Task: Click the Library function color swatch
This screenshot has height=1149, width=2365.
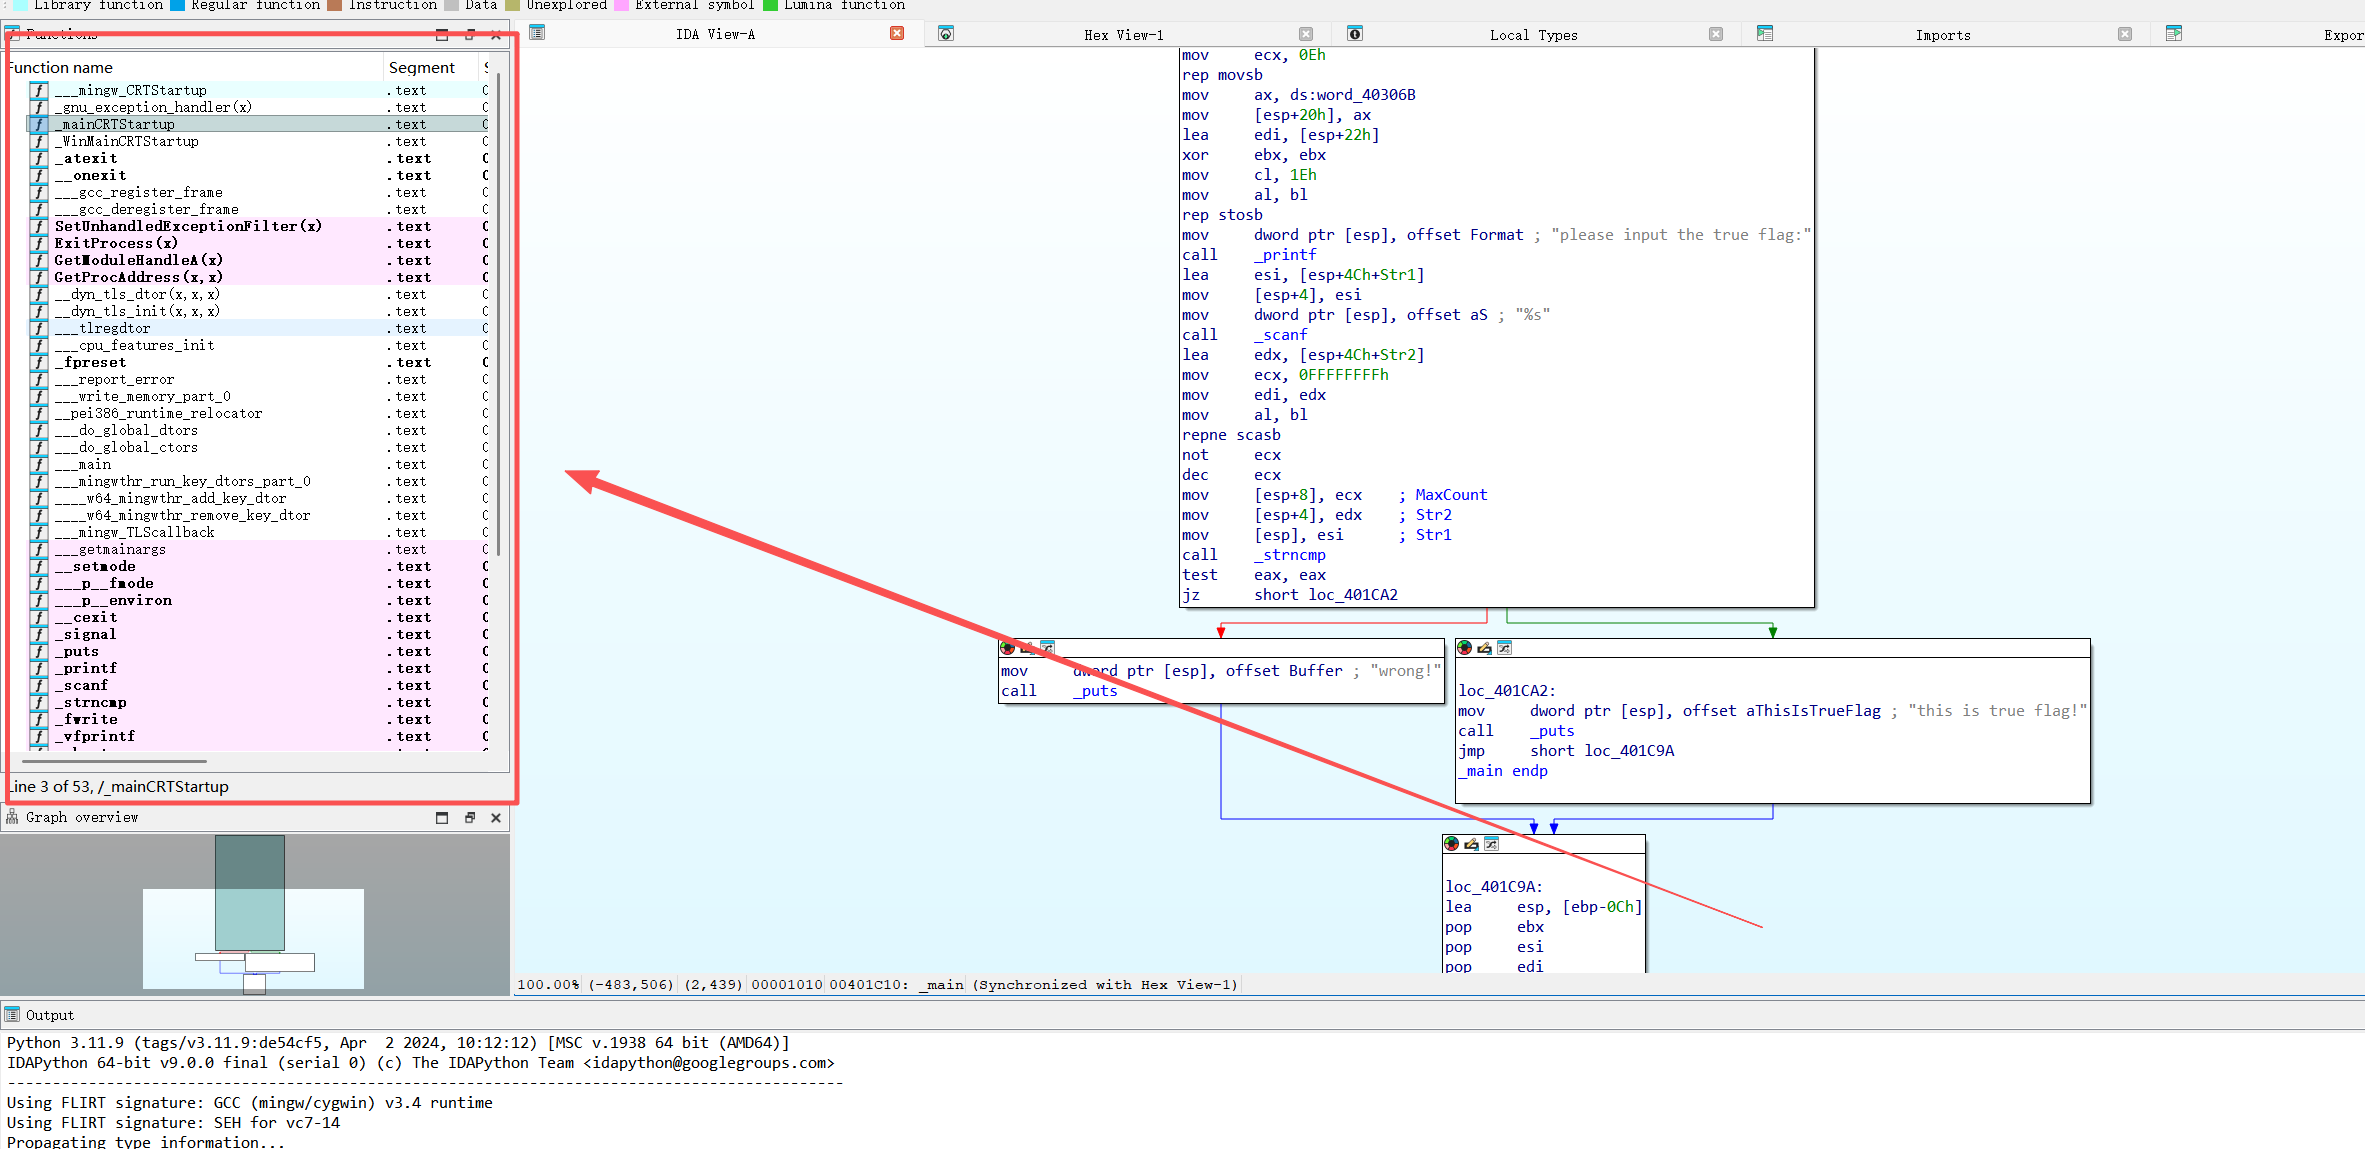Action: (x=20, y=5)
